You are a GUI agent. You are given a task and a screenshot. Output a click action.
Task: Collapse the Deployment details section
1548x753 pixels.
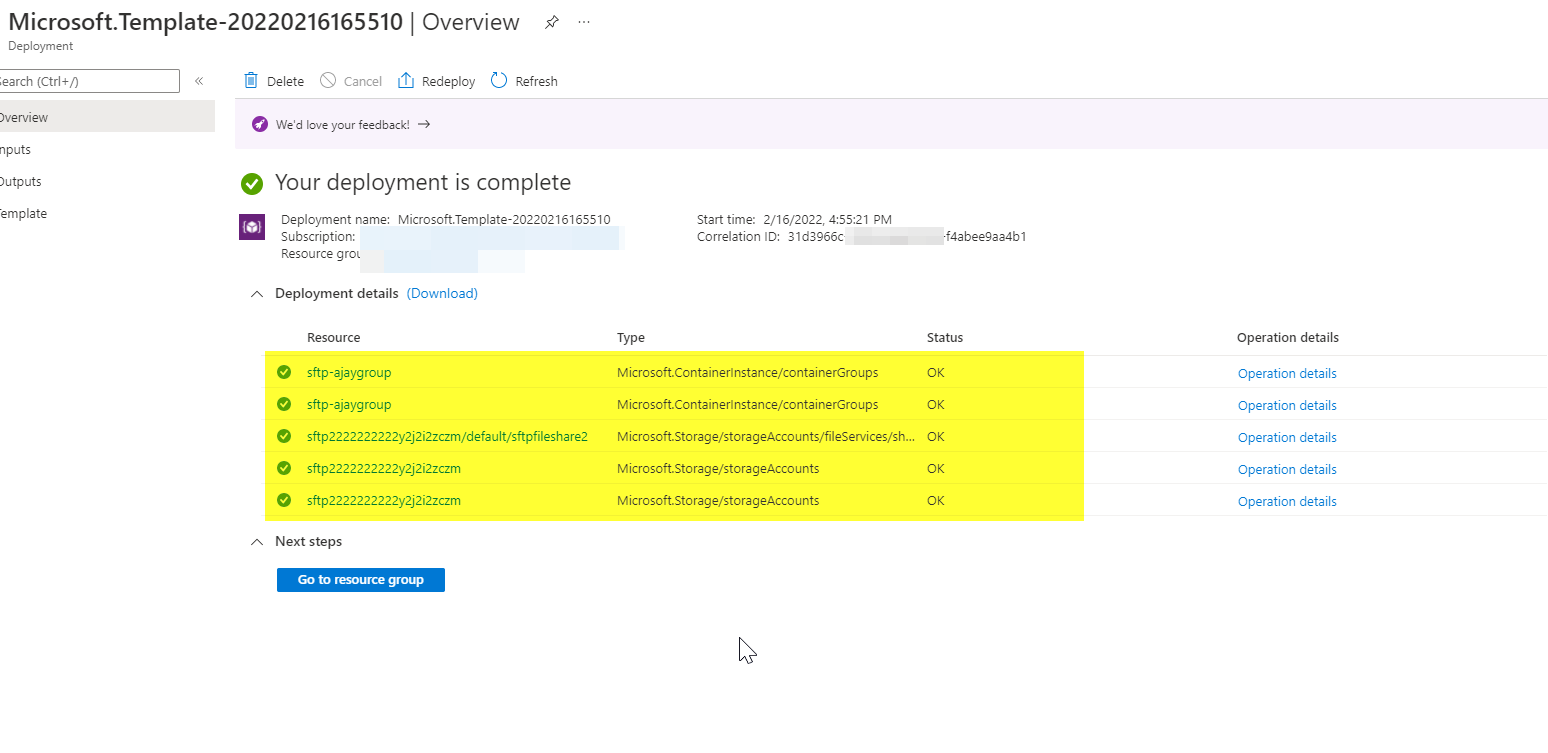point(257,294)
